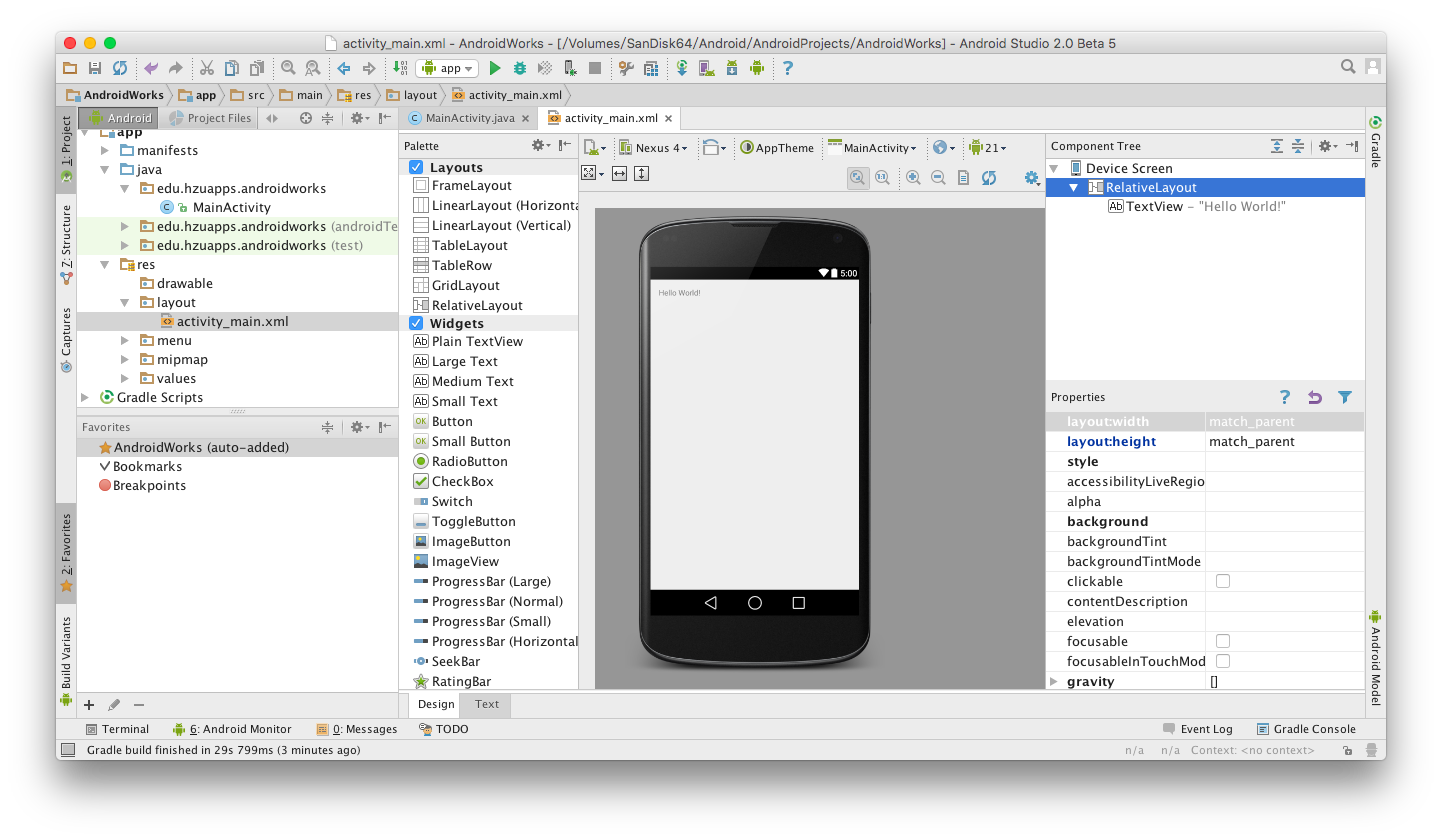This screenshot has width=1442, height=840.
Task: Click Zoom to Fit in preview toolbar
Action: [x=857, y=177]
